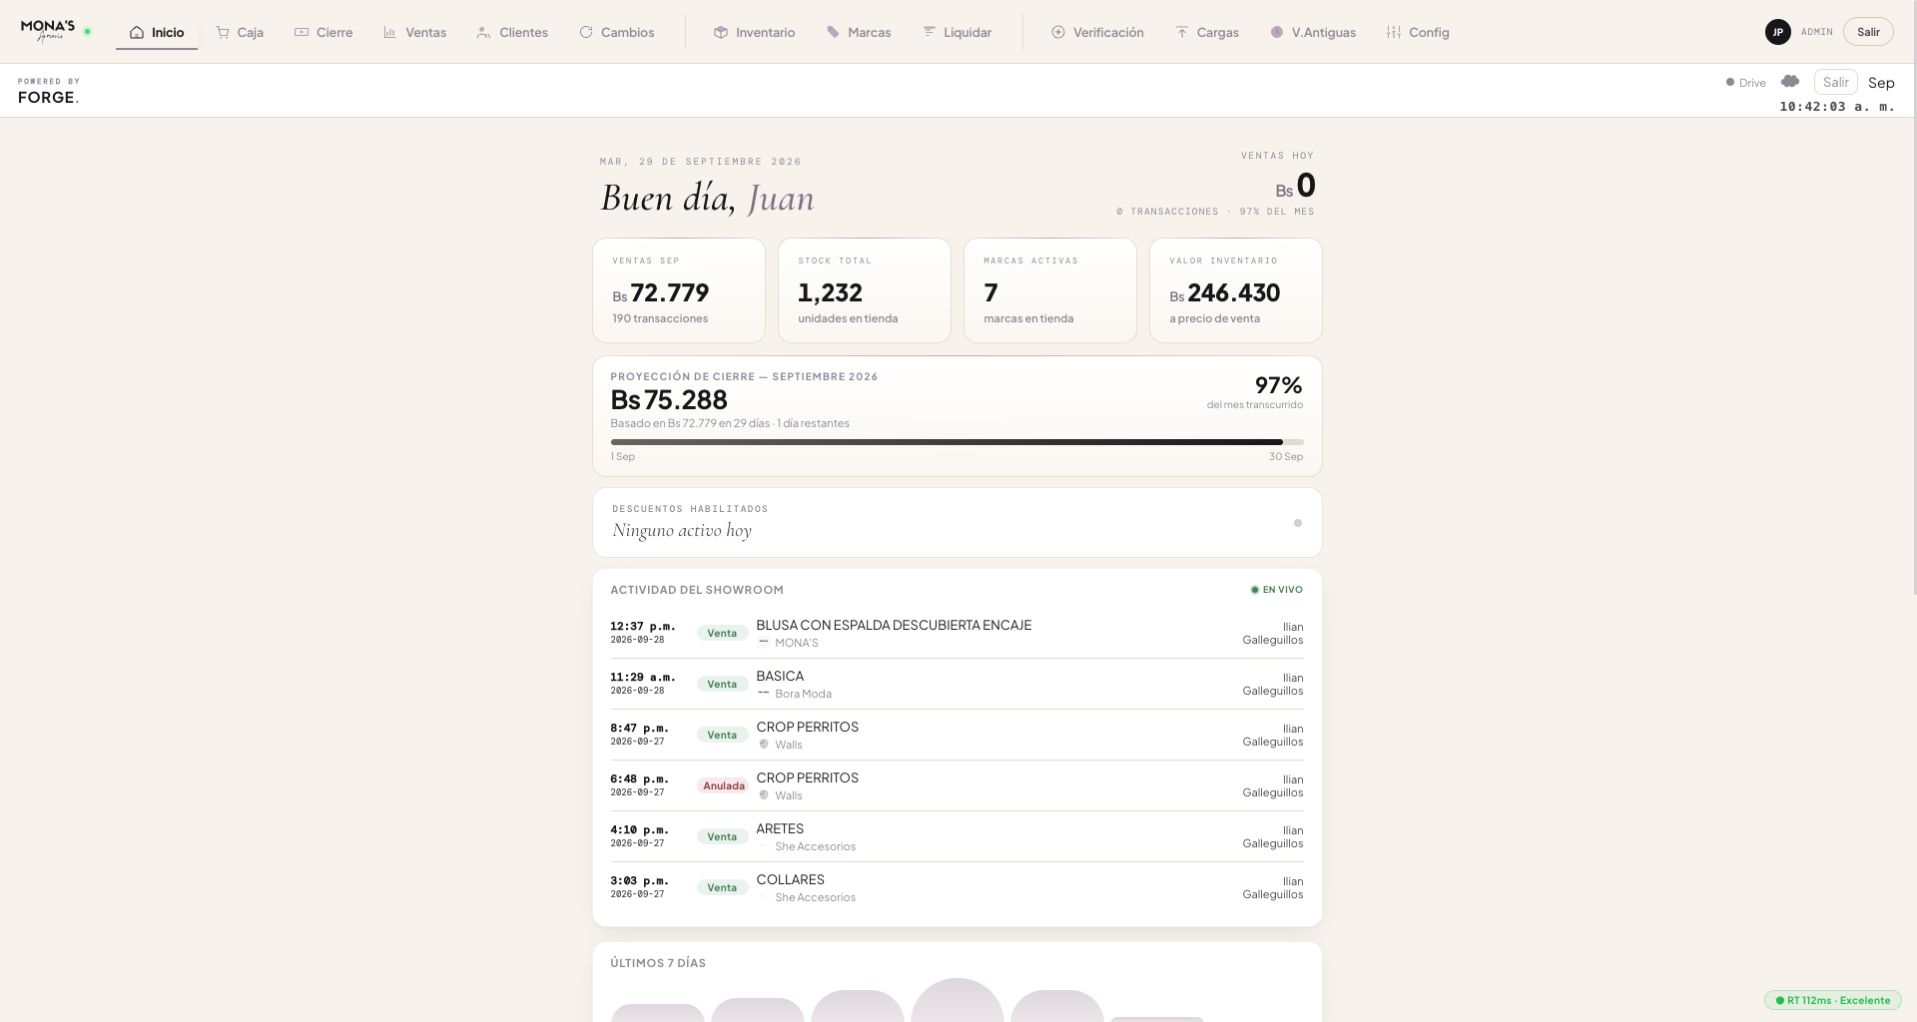Click the Cierre register icon
The image size is (1917, 1022).
tap(301, 32)
